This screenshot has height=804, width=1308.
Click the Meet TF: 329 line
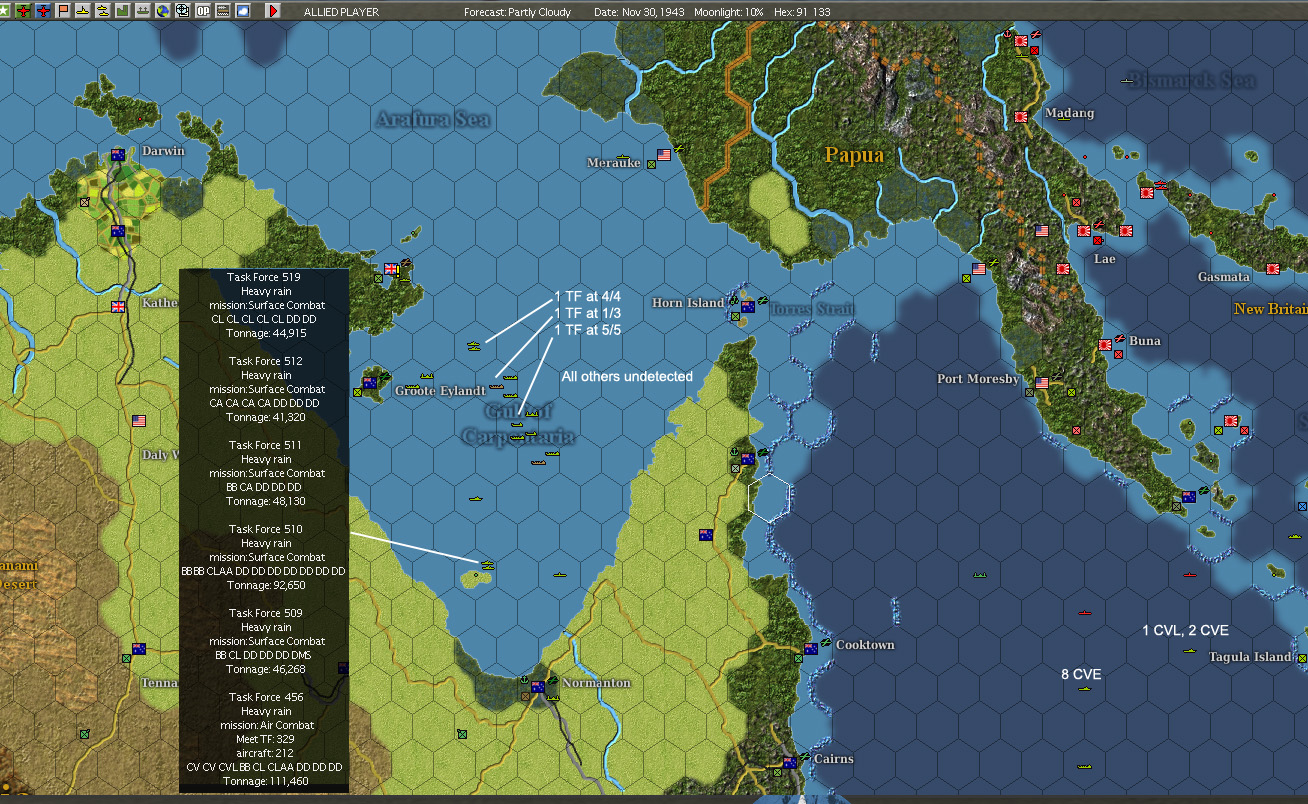(264, 739)
